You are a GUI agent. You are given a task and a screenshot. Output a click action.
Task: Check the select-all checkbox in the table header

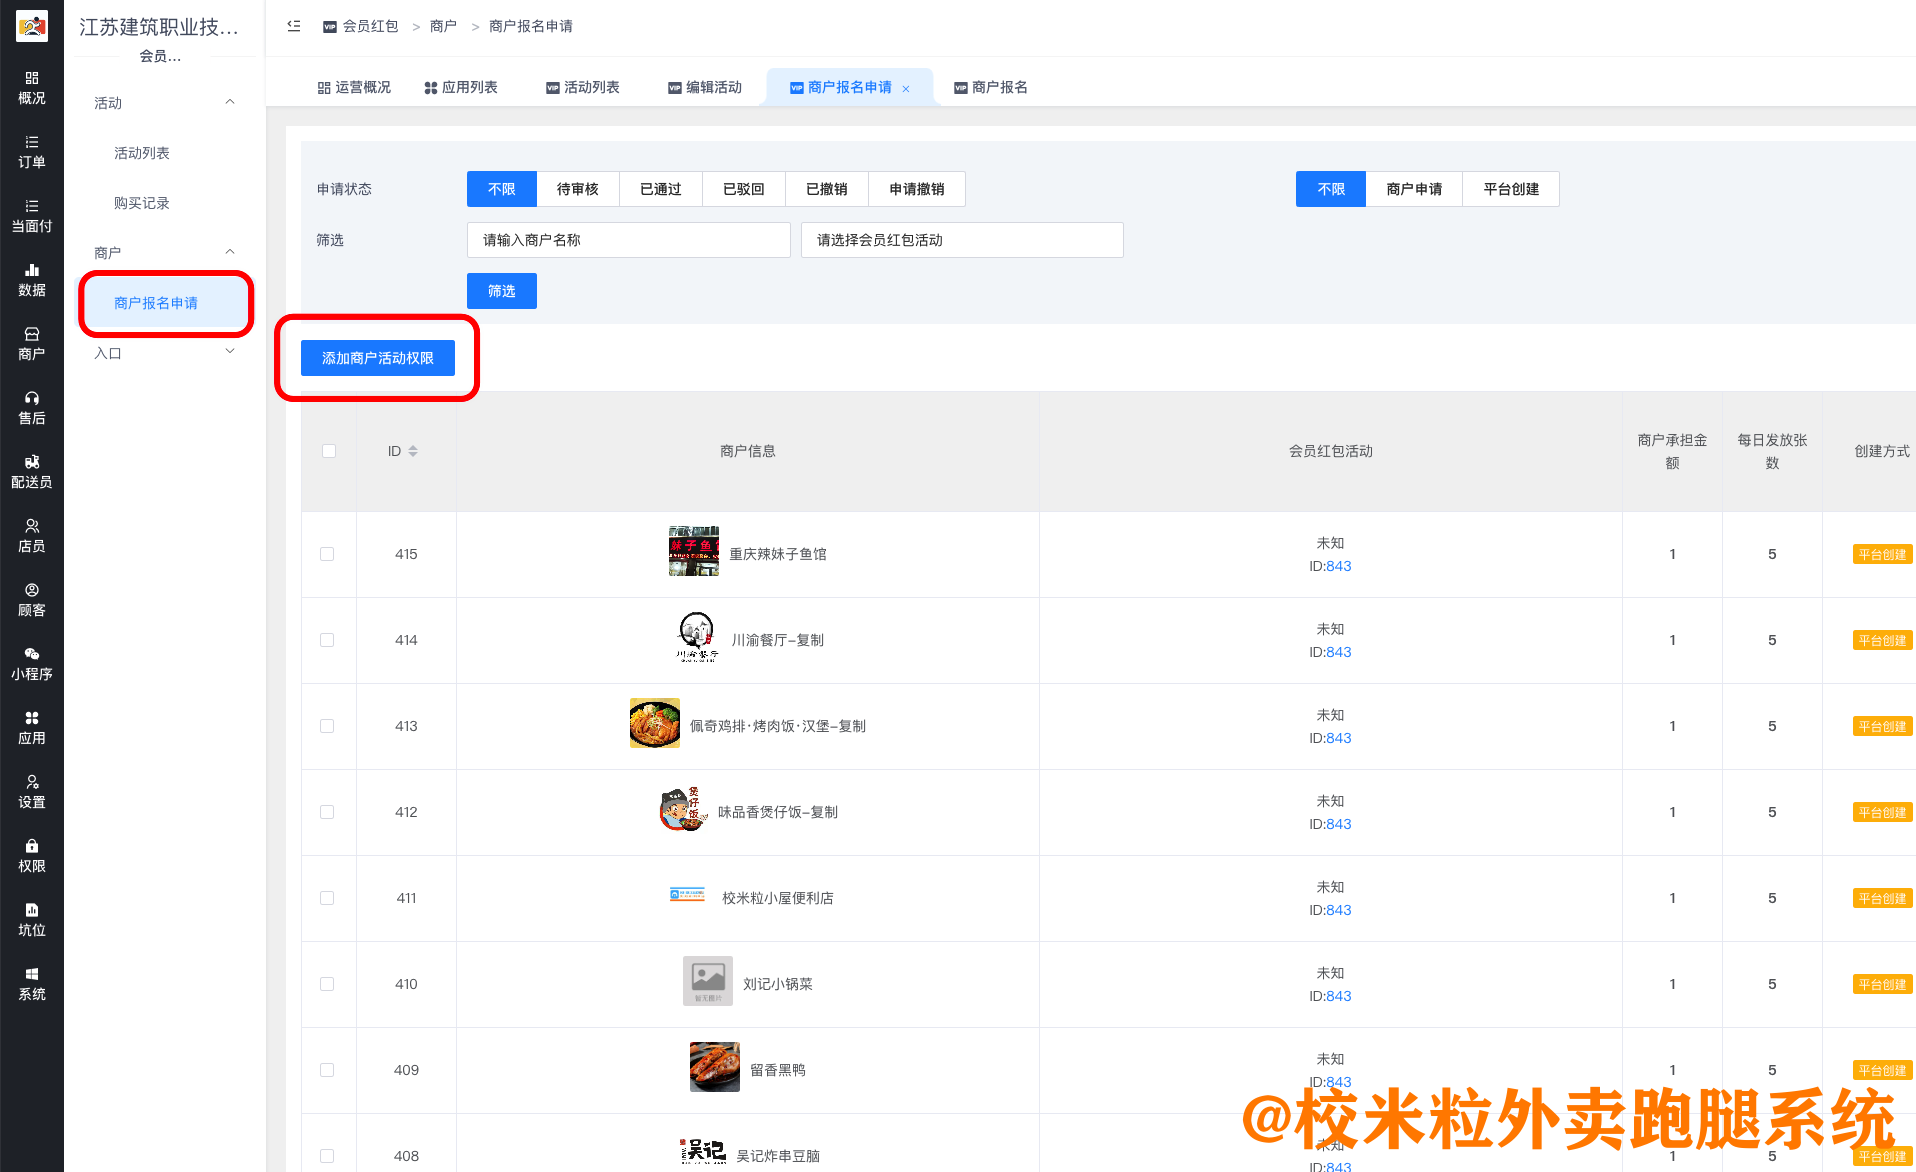[x=328, y=451]
